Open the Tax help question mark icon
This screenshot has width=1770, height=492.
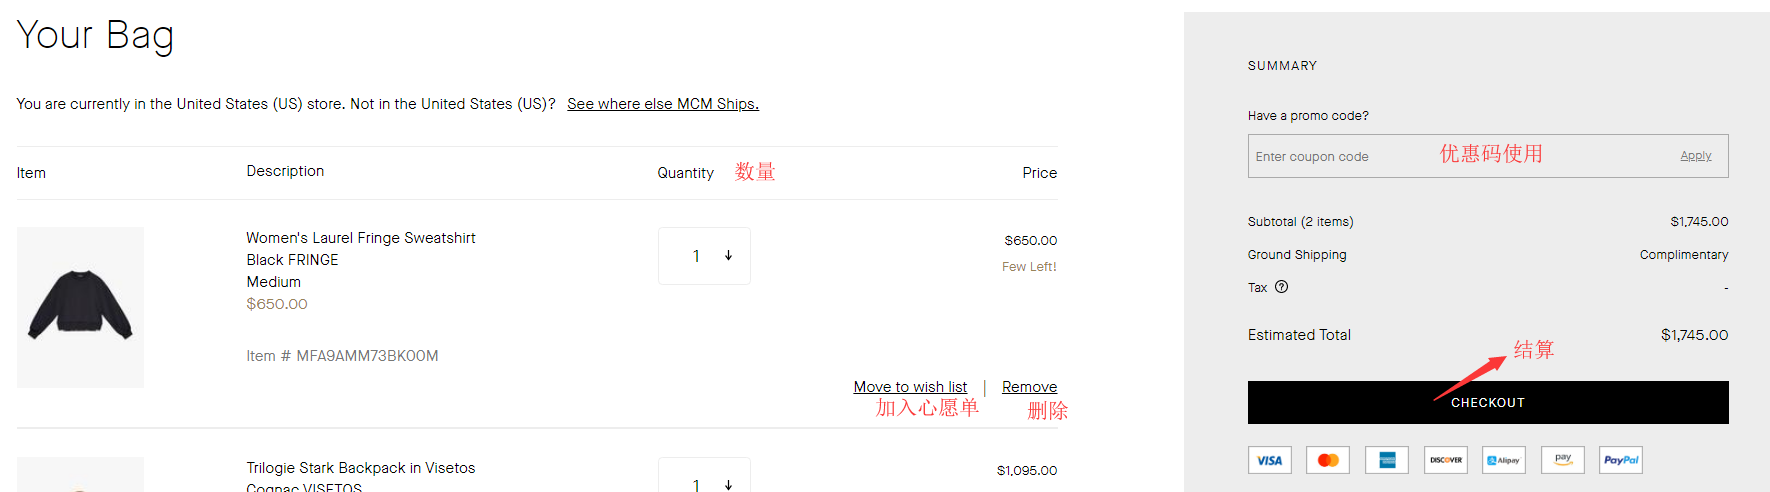(x=1282, y=287)
